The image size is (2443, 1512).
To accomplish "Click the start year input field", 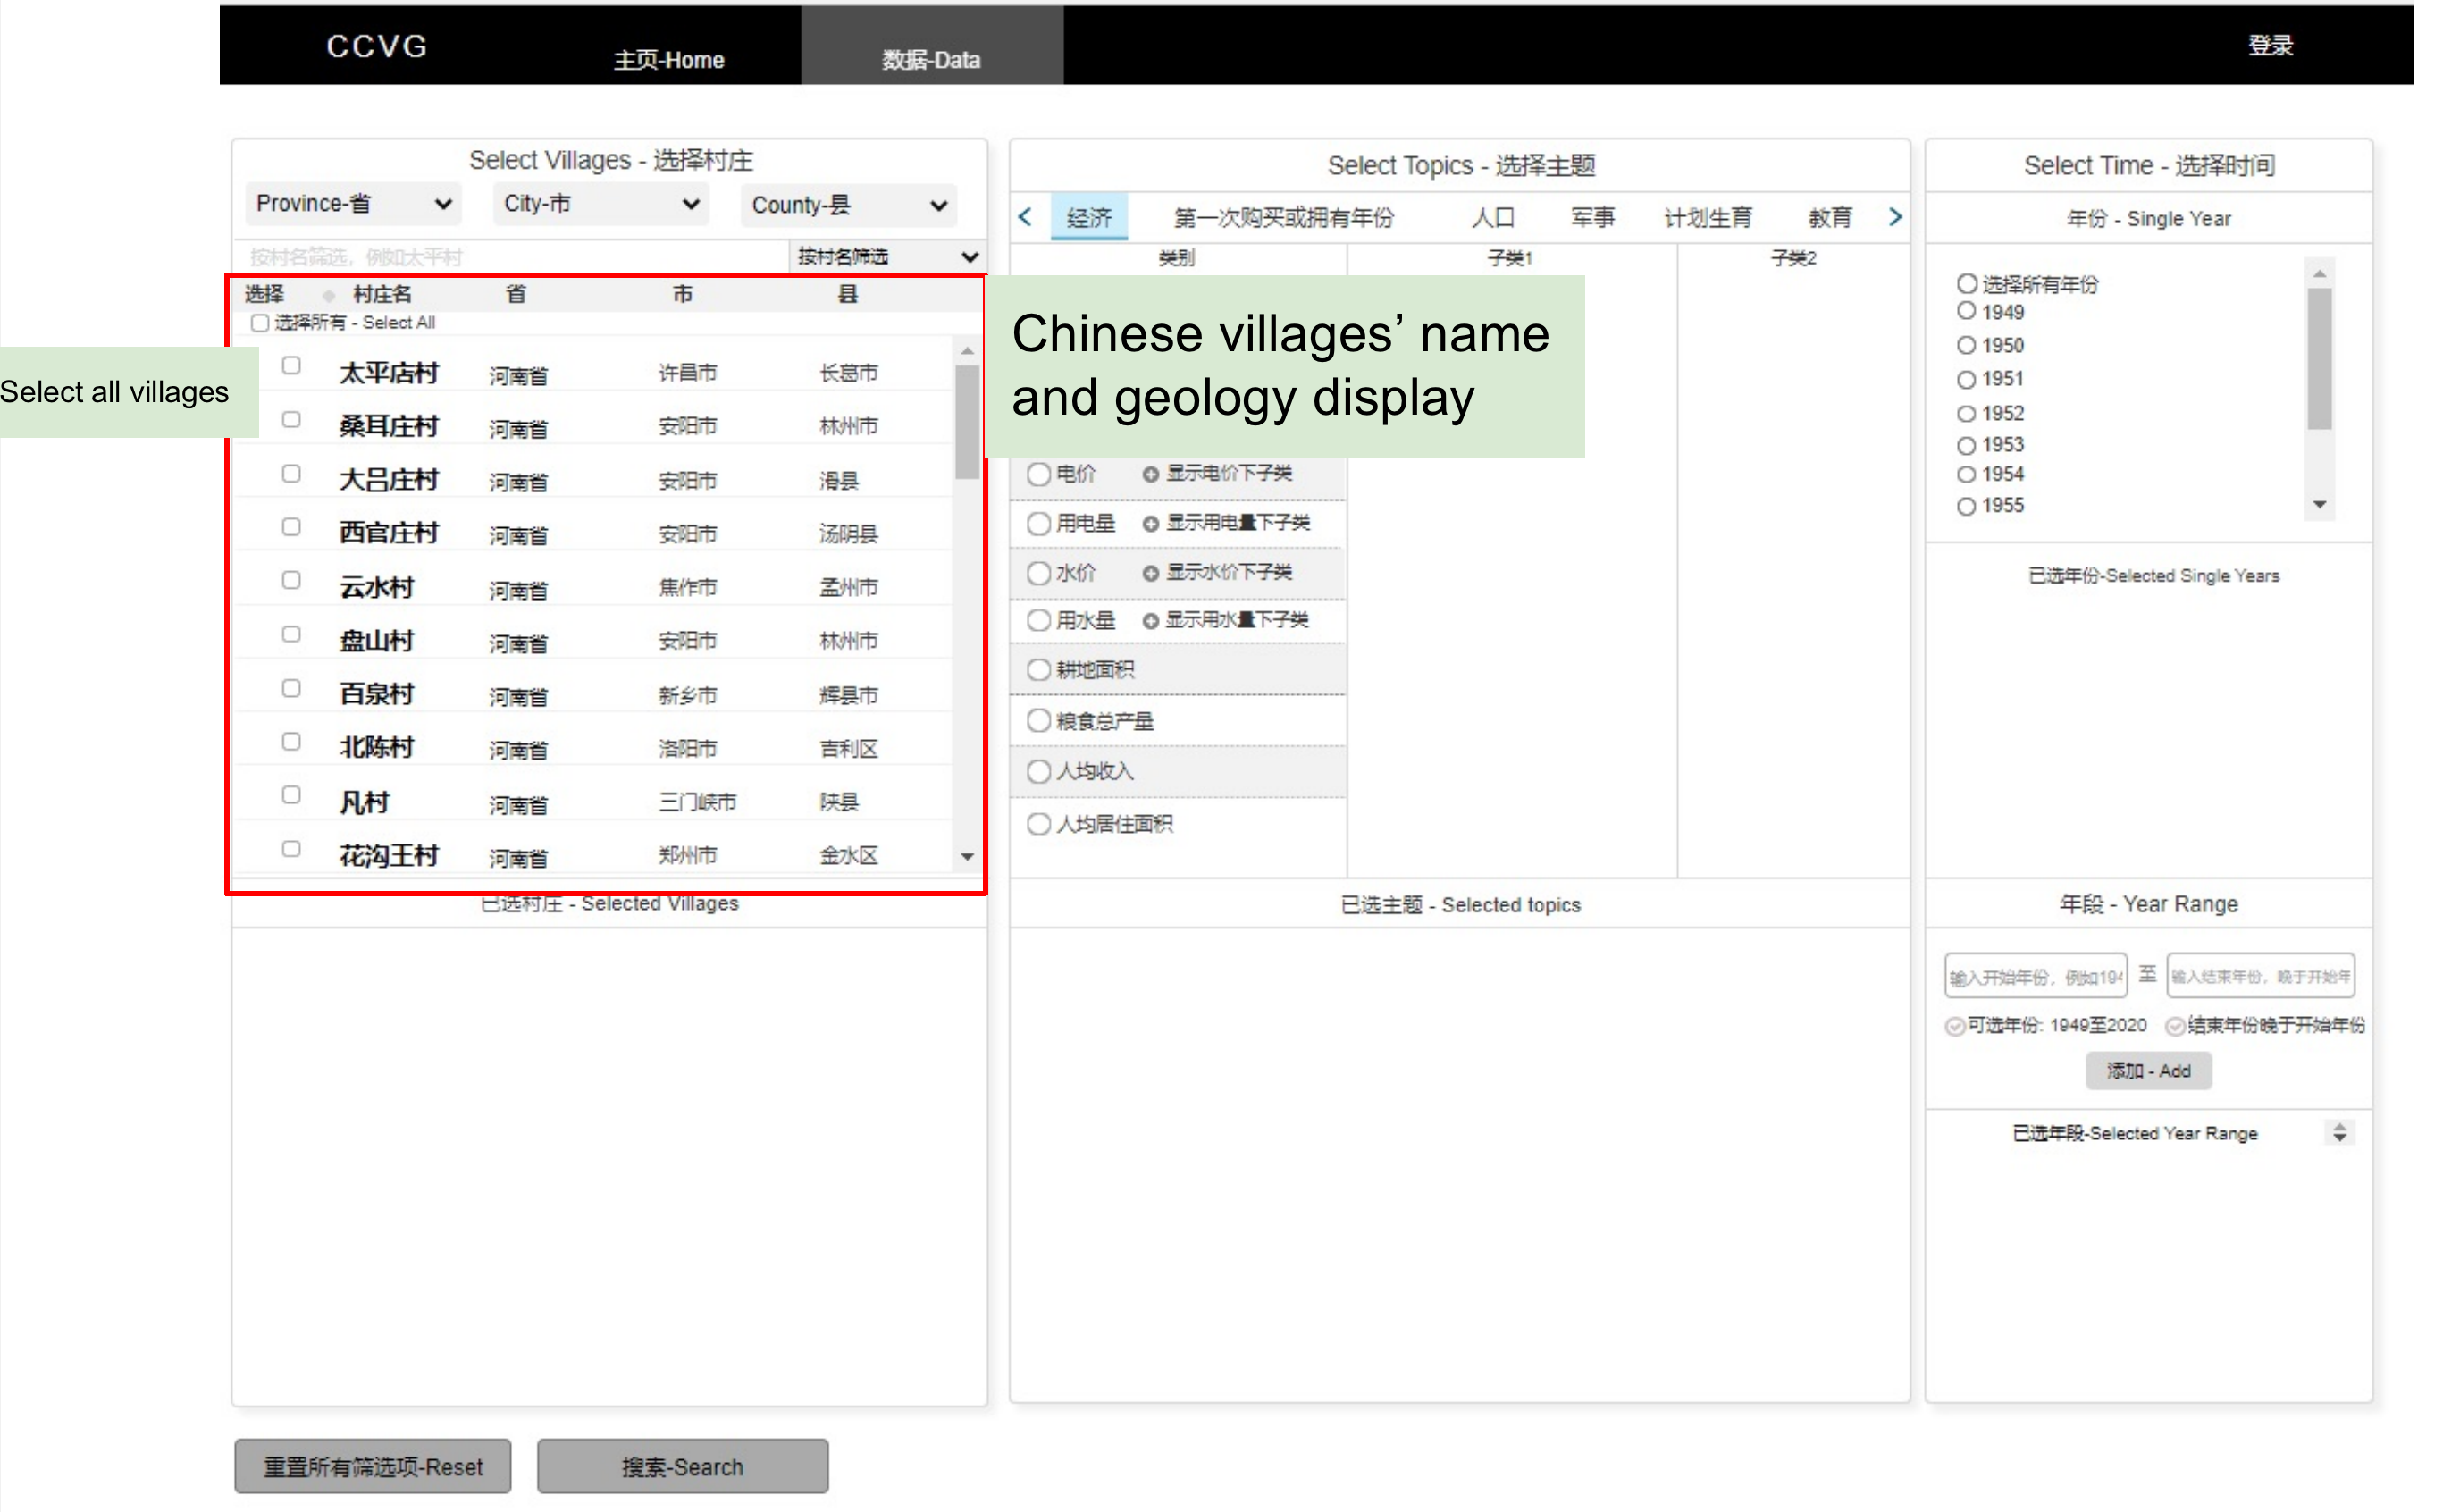I will (2036, 976).
